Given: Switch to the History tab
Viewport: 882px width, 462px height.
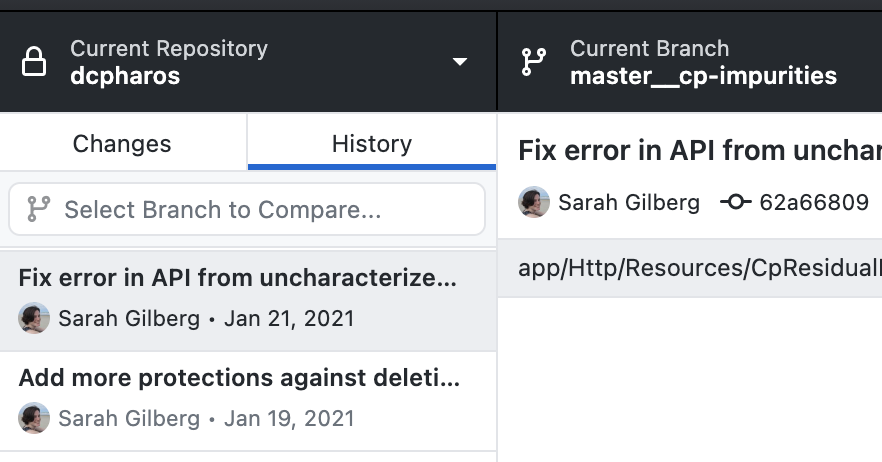Looking at the screenshot, I should 372,143.
